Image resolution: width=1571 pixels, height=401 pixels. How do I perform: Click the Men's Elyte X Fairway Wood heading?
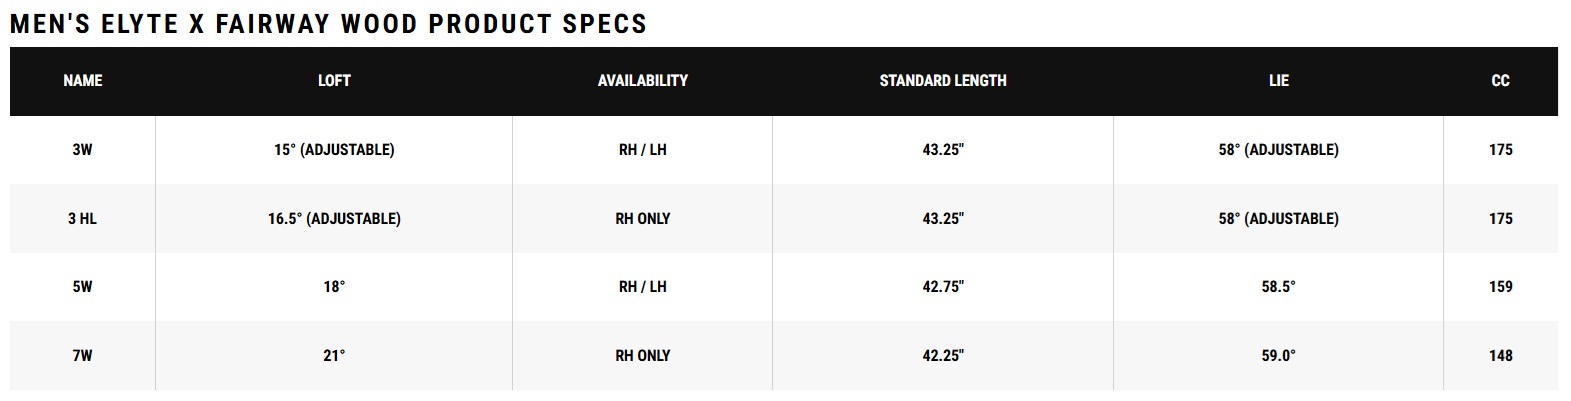(329, 24)
